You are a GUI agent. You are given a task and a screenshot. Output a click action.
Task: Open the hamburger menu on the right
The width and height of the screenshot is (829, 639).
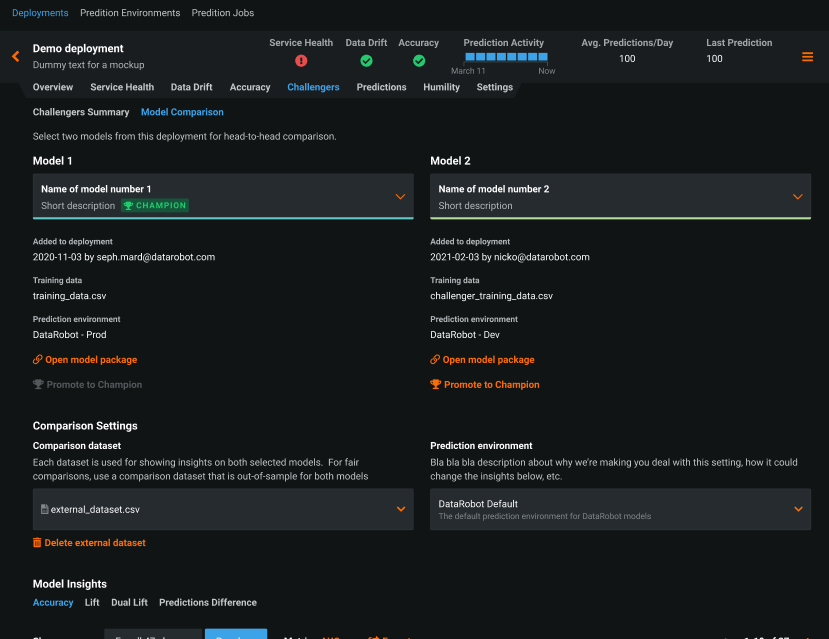coord(807,57)
